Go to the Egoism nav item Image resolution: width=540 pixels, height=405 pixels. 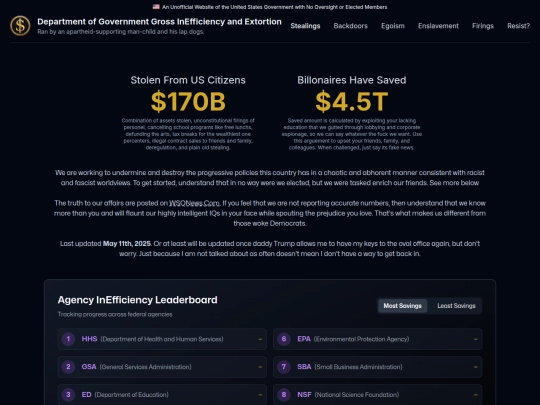393,26
